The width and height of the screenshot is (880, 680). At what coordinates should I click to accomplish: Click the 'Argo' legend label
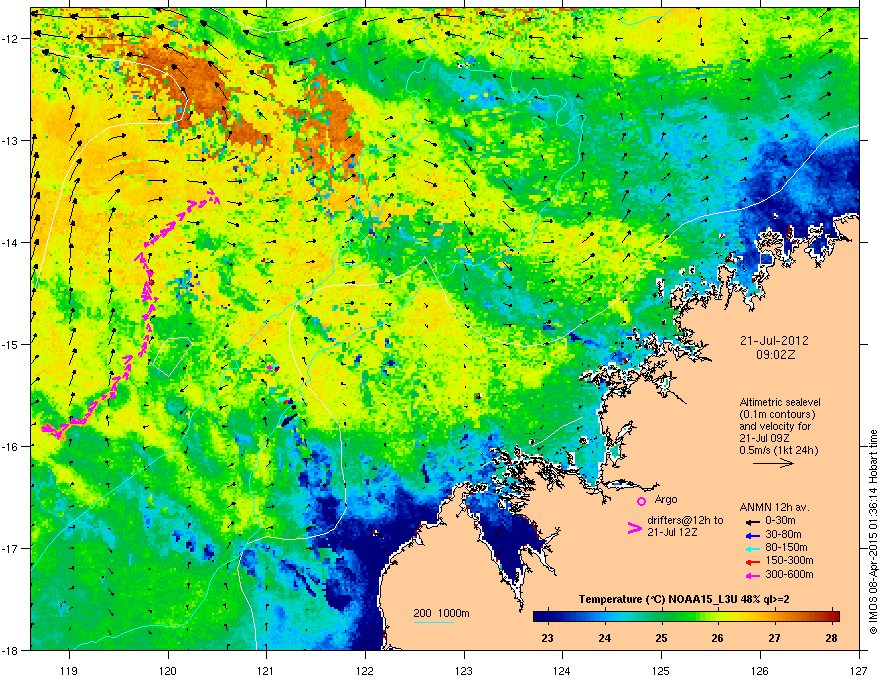click(x=666, y=499)
